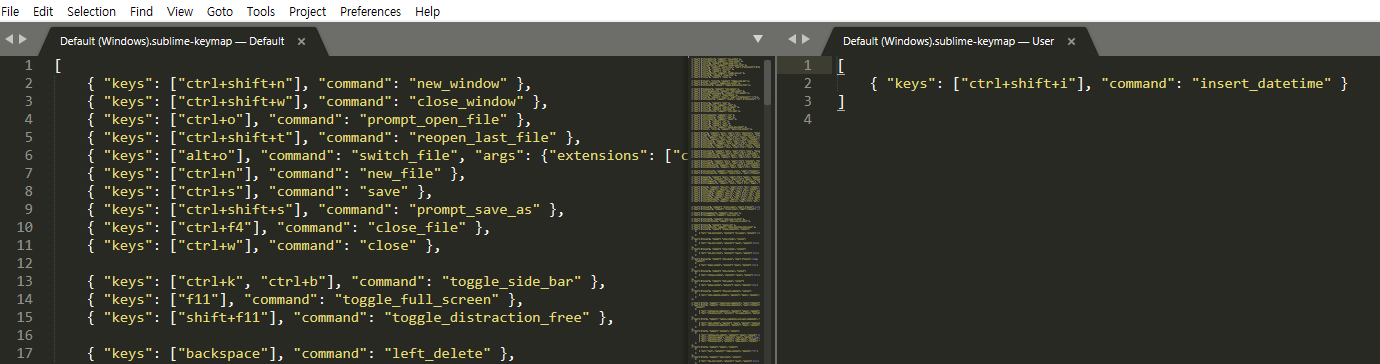The width and height of the screenshot is (1380, 364).
Task: Click "backspace" key binding text
Action: click(x=226, y=353)
